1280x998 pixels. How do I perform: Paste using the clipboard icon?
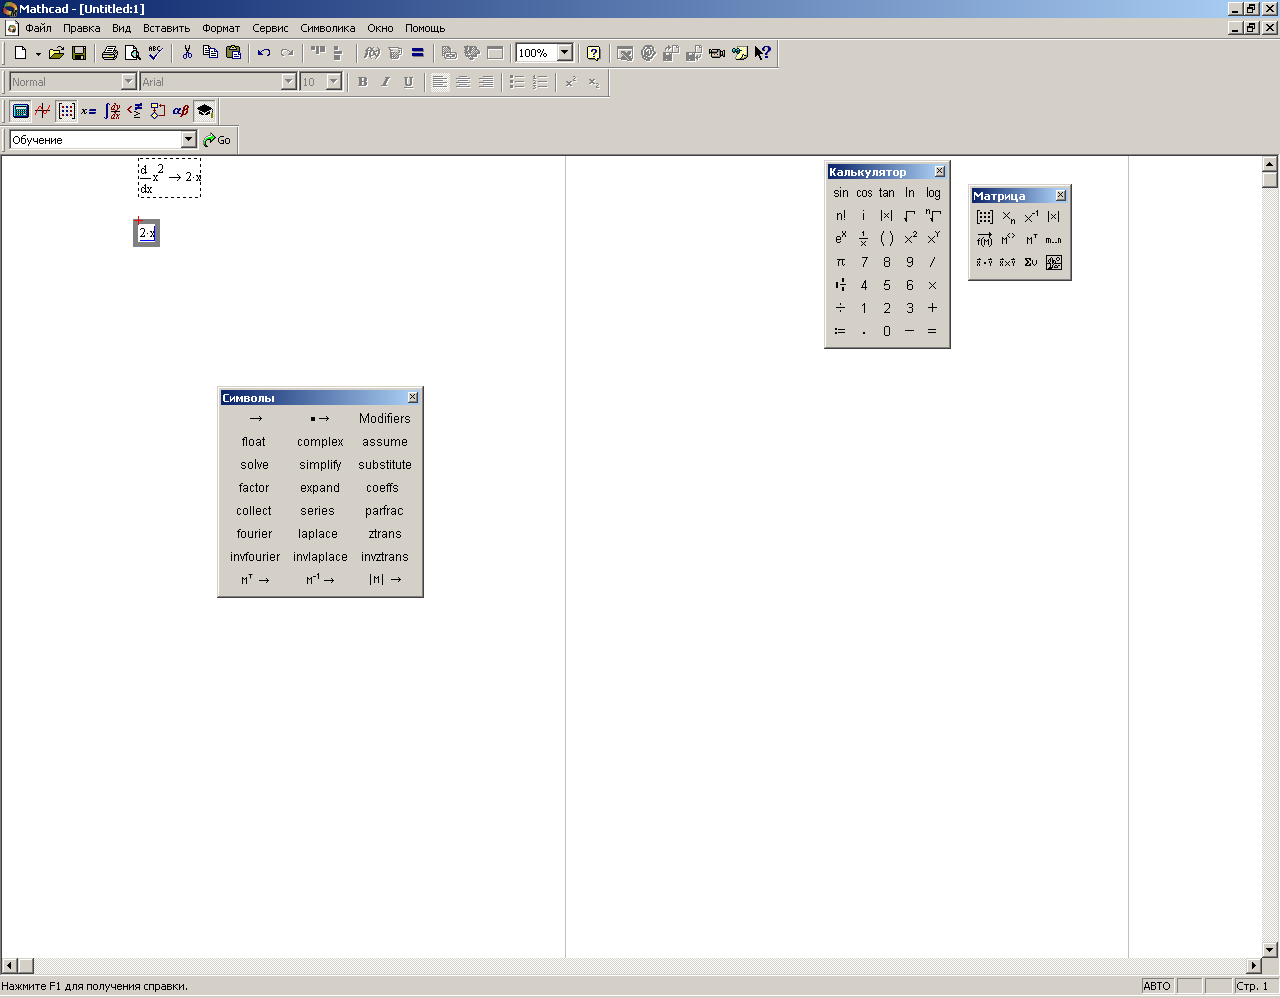233,53
